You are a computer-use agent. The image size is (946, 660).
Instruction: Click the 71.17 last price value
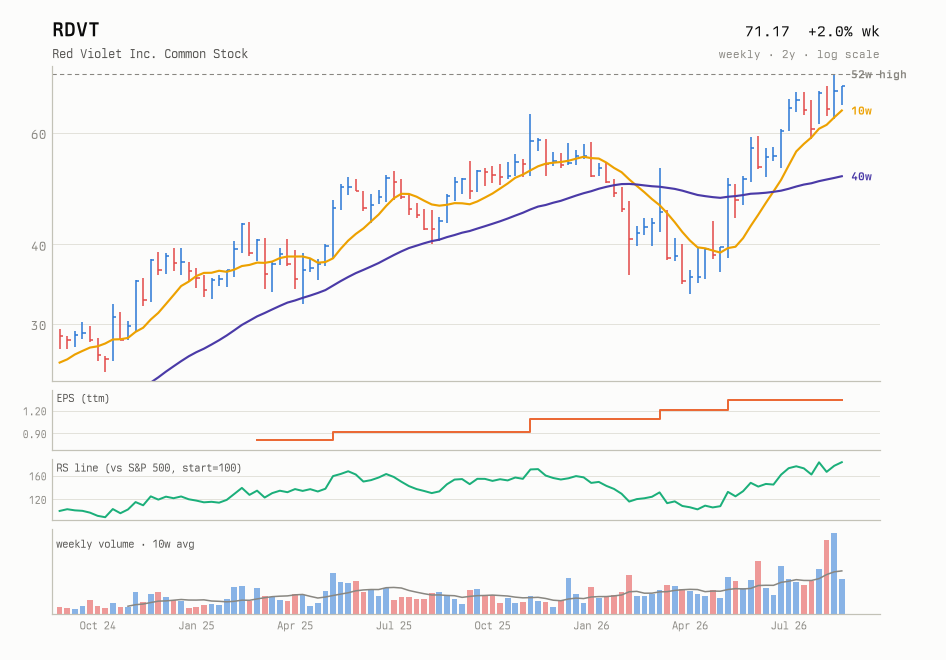coord(767,31)
